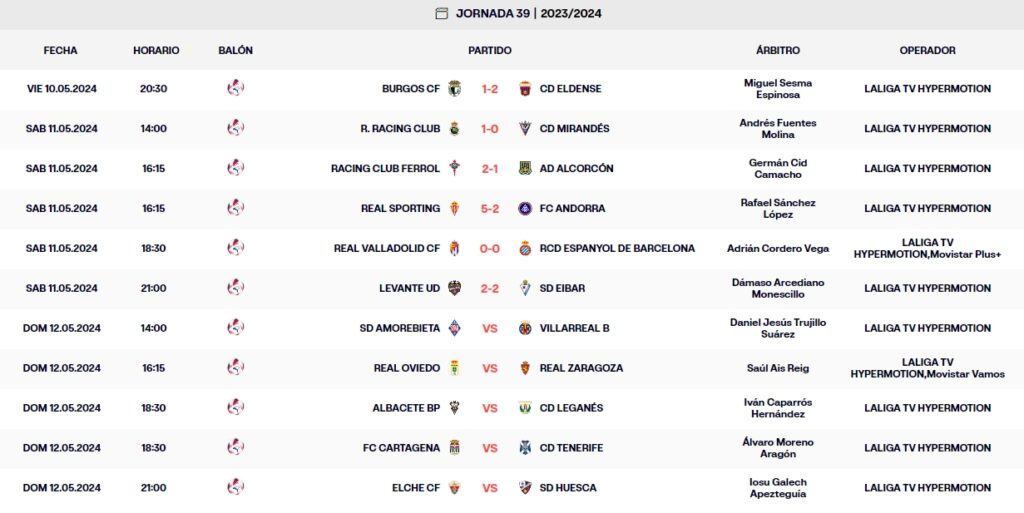Click the CD Tenerife club crest
This screenshot has width=1024, height=513.
pos(525,448)
